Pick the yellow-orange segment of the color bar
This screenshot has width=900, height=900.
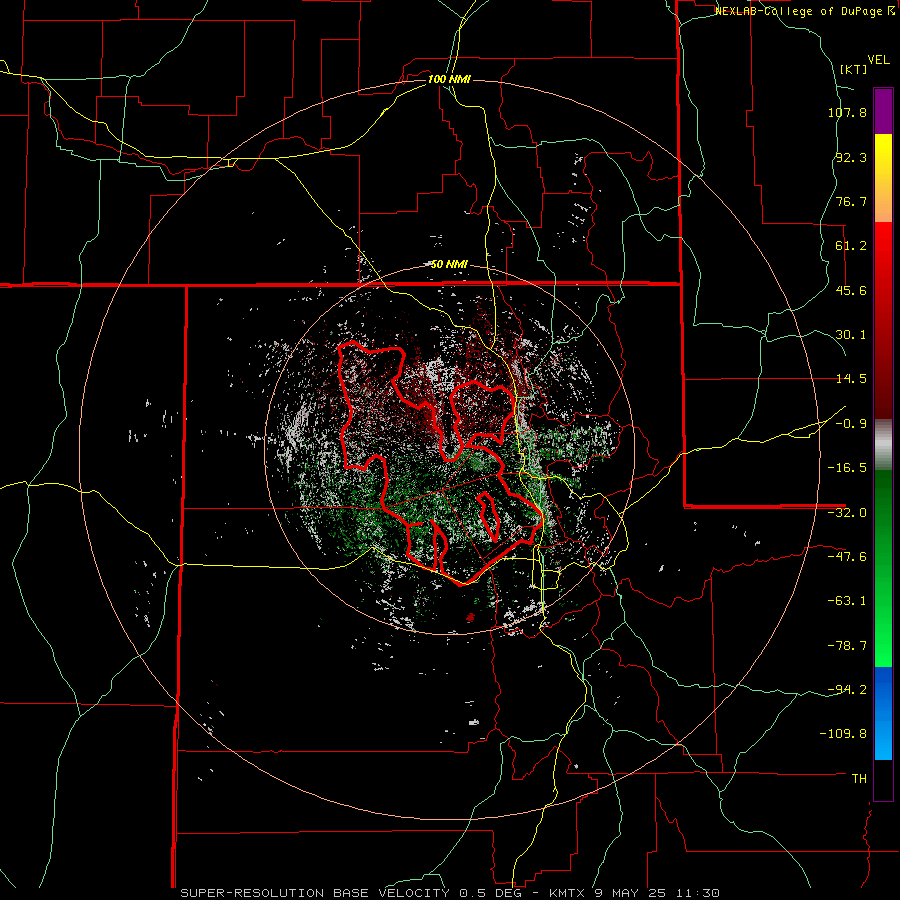click(x=883, y=178)
